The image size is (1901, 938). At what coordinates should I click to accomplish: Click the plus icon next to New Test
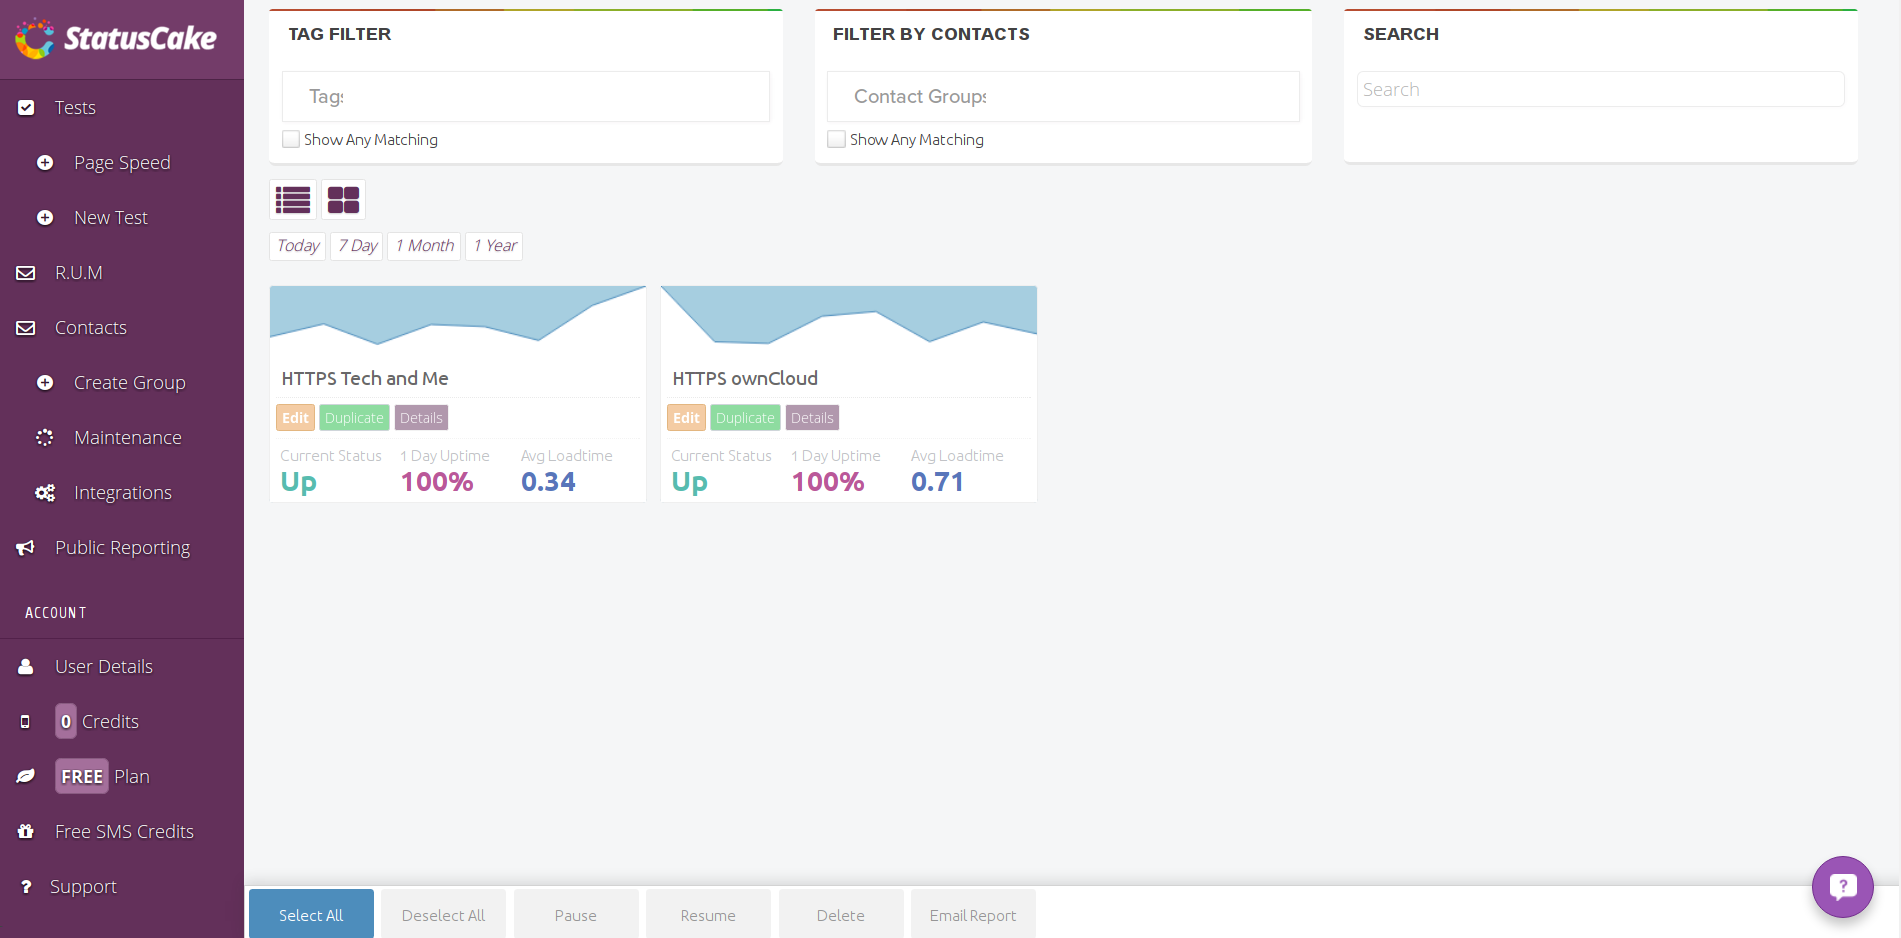pos(45,217)
